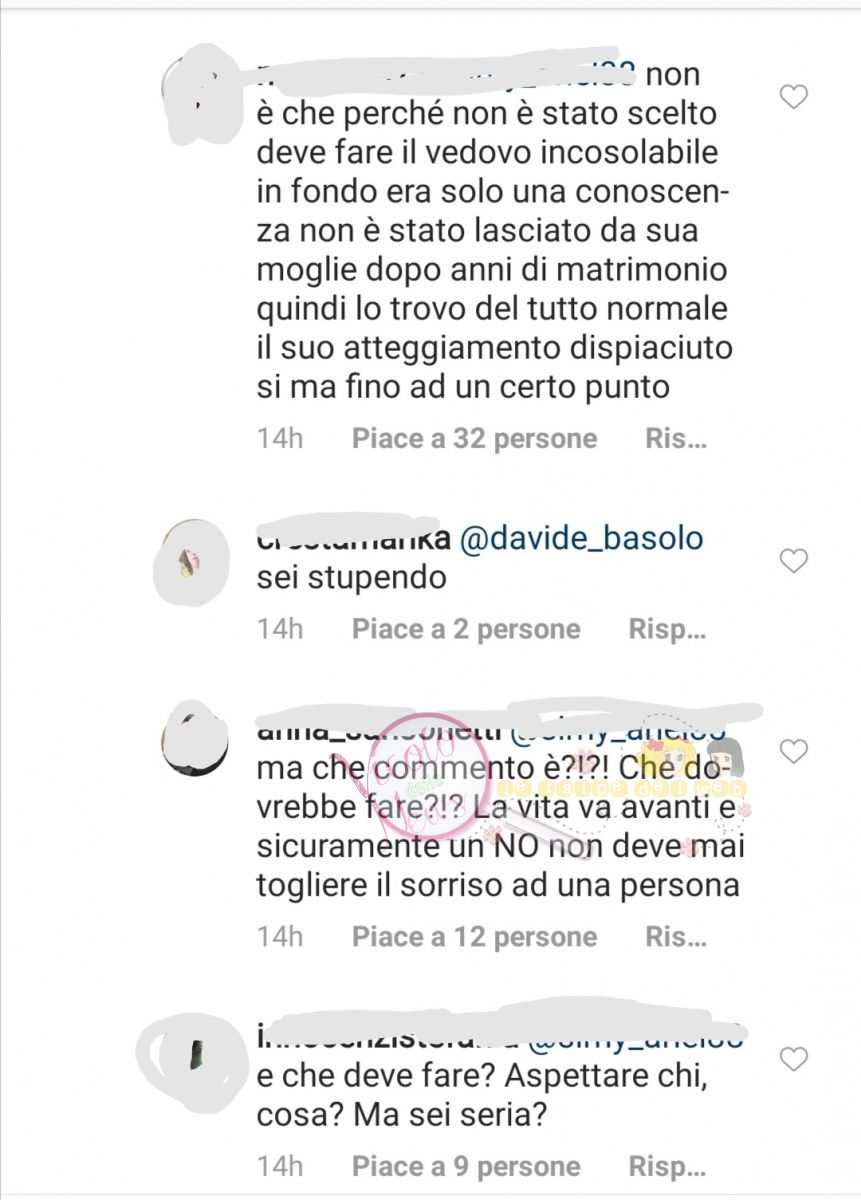The height and width of the screenshot is (1200, 861).
Task: View 'Piace a 12 persone' likes list
Action: pos(474,937)
